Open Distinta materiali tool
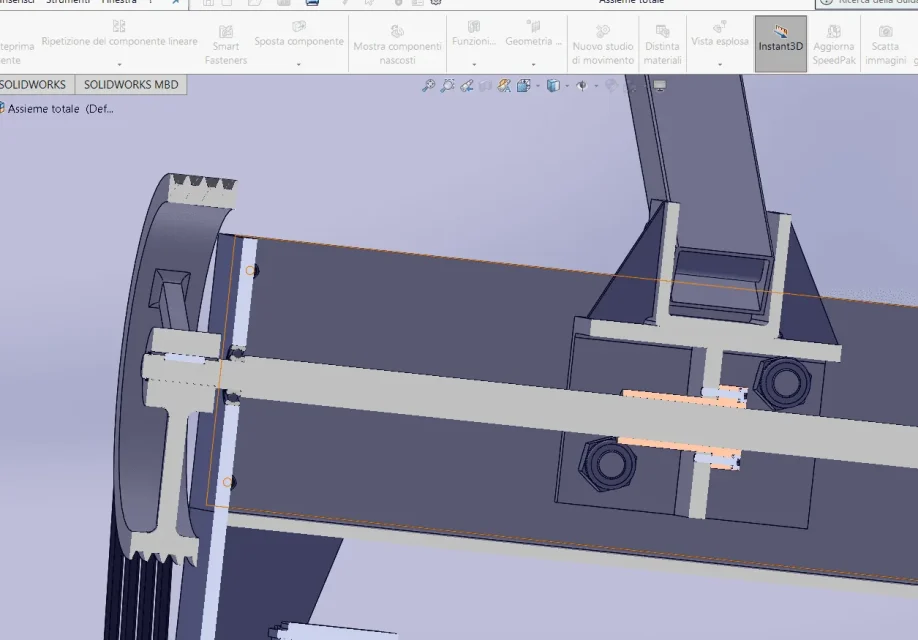 click(662, 45)
